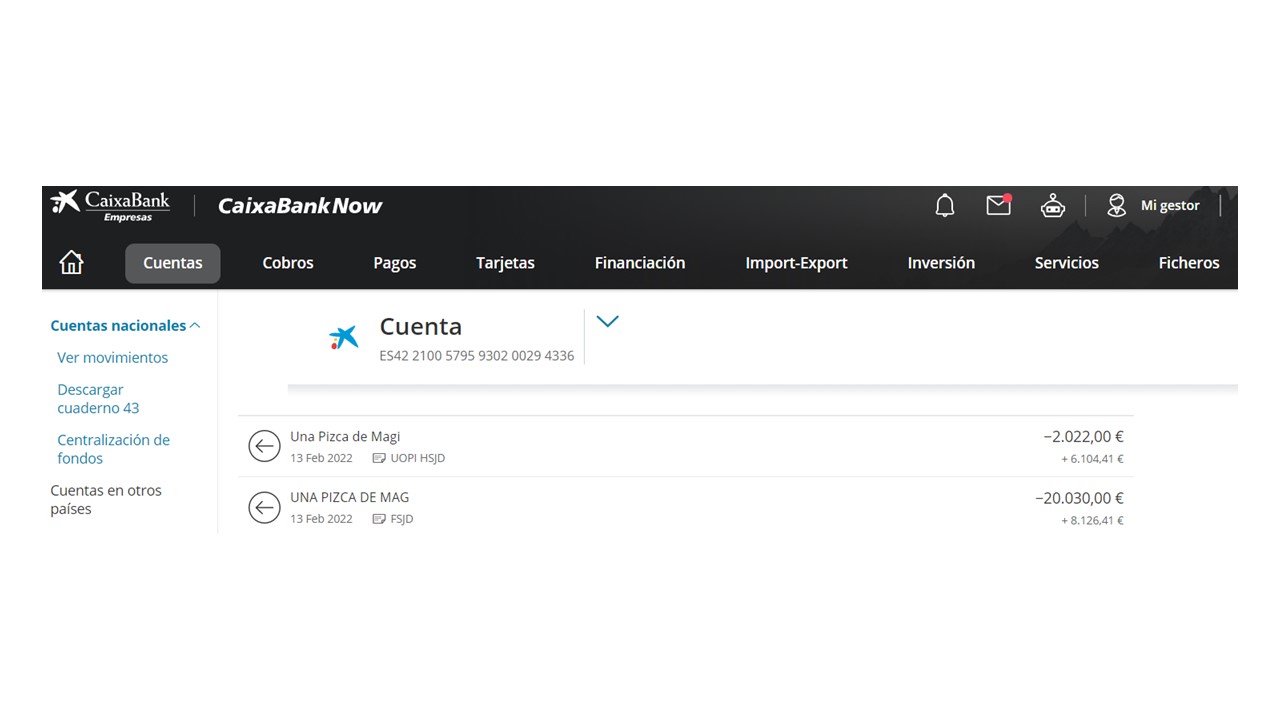Open the mail envelope inbox icon
The image size is (1280, 720).
coord(998,206)
